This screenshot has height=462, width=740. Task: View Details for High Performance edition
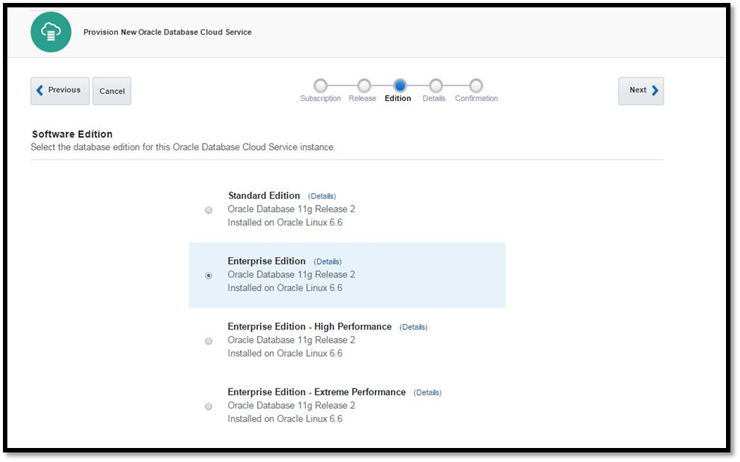413,327
